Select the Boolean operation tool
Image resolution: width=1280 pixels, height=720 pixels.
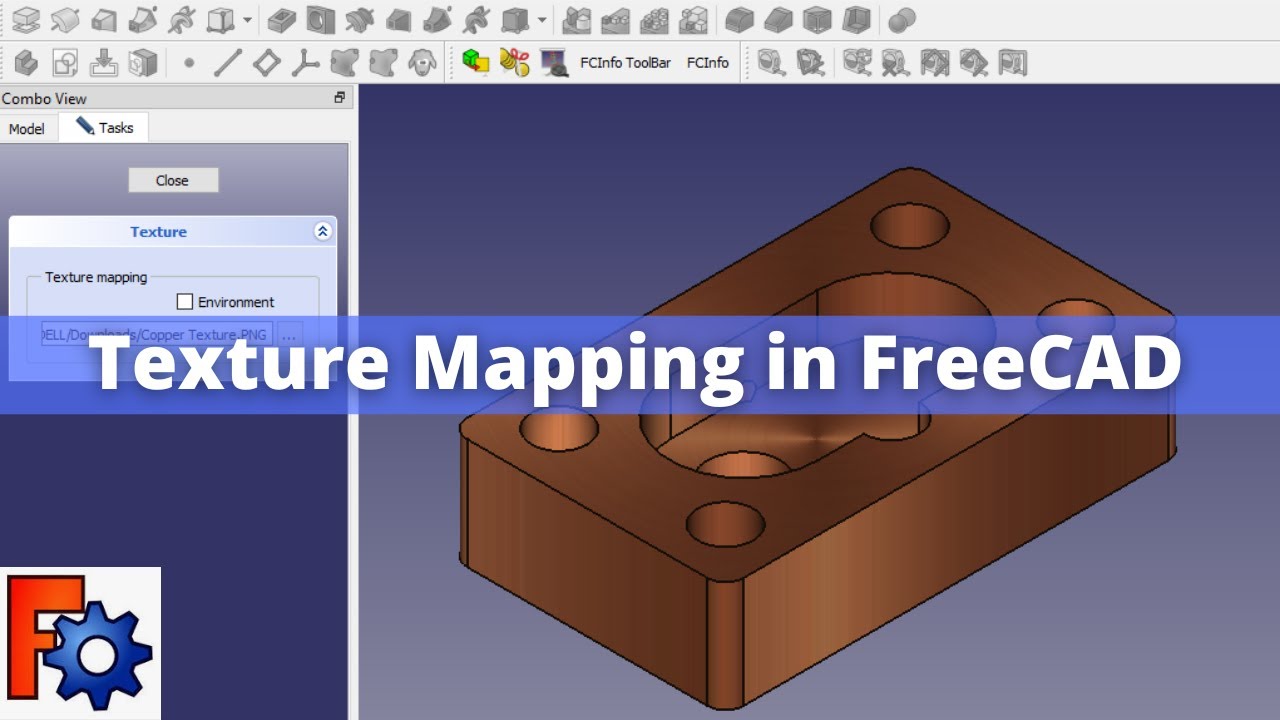[902, 19]
